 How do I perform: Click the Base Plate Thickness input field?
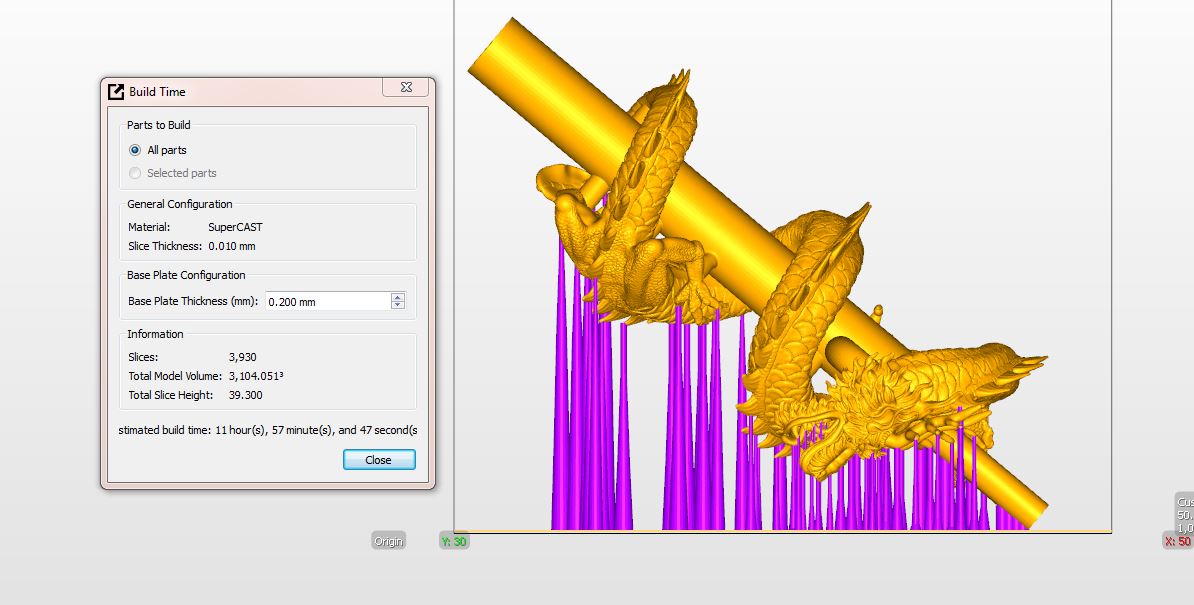327,301
